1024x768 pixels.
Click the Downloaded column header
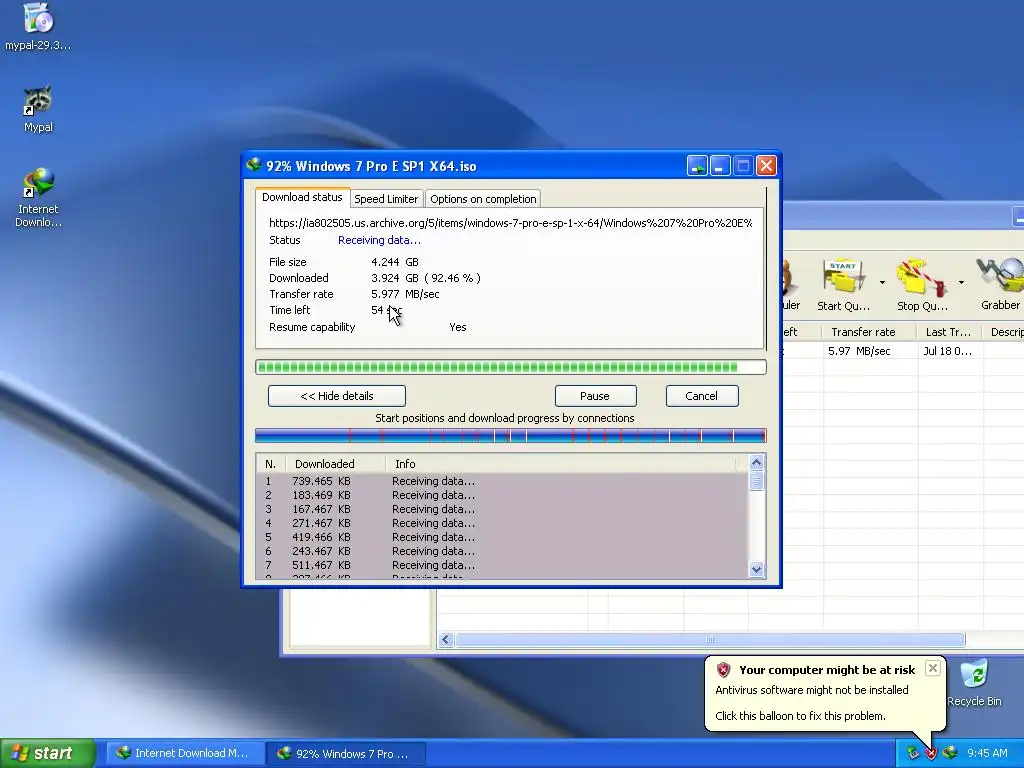point(336,464)
